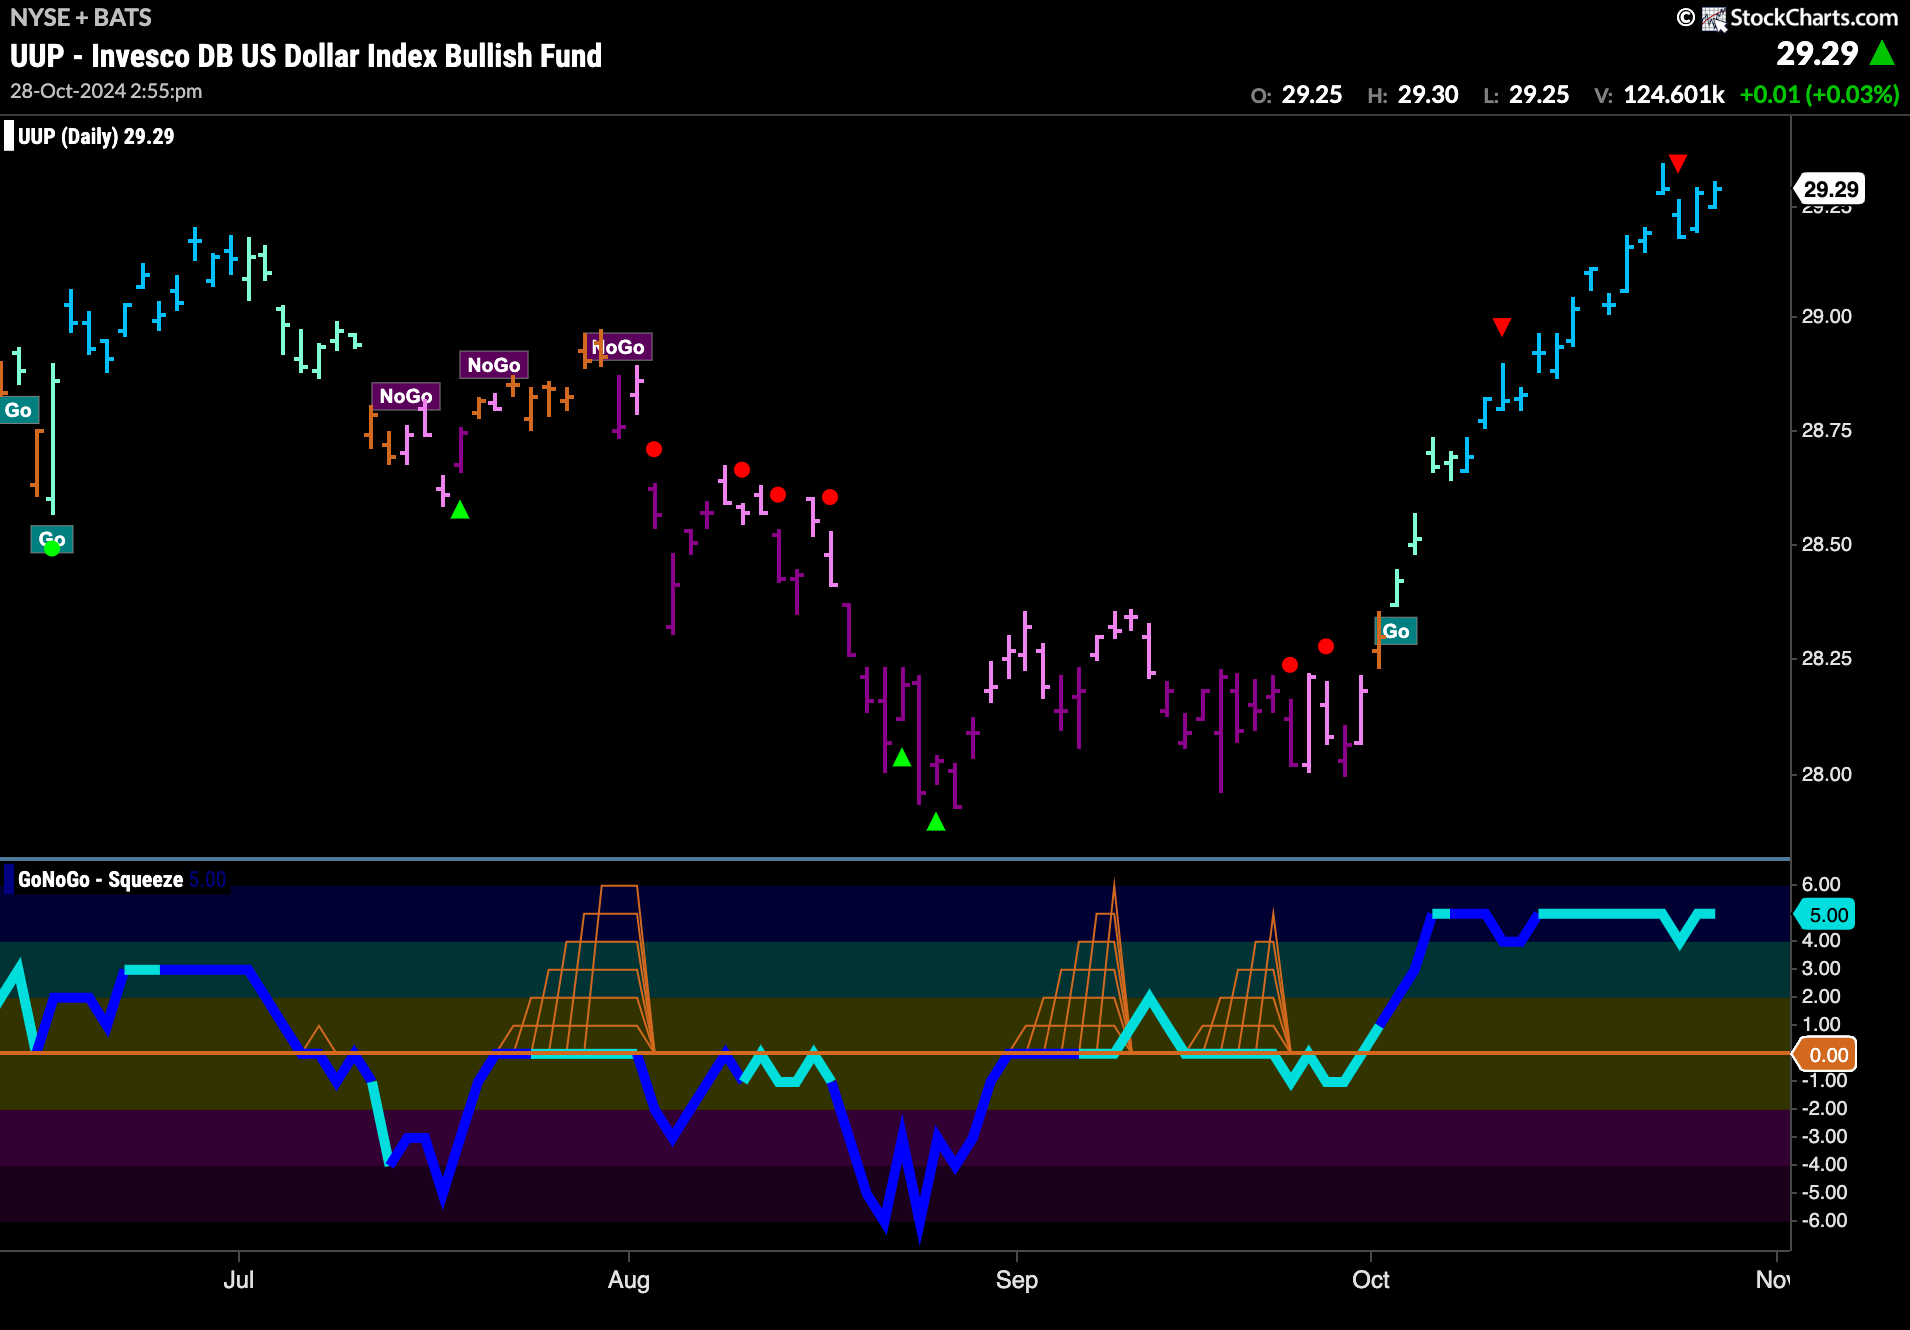Click the change value '+0.01 (+0.03%)'

pos(1819,95)
